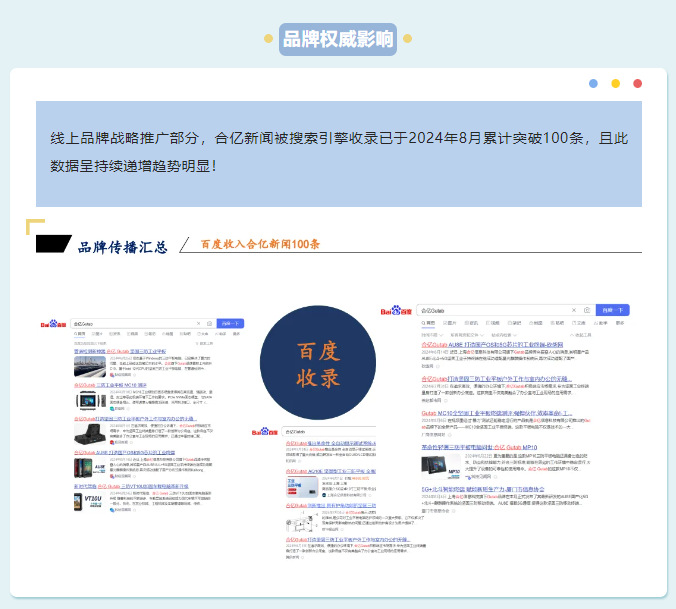Select 更多 tab in left screenshot
This screenshot has width=676, height=609.
coord(237,334)
